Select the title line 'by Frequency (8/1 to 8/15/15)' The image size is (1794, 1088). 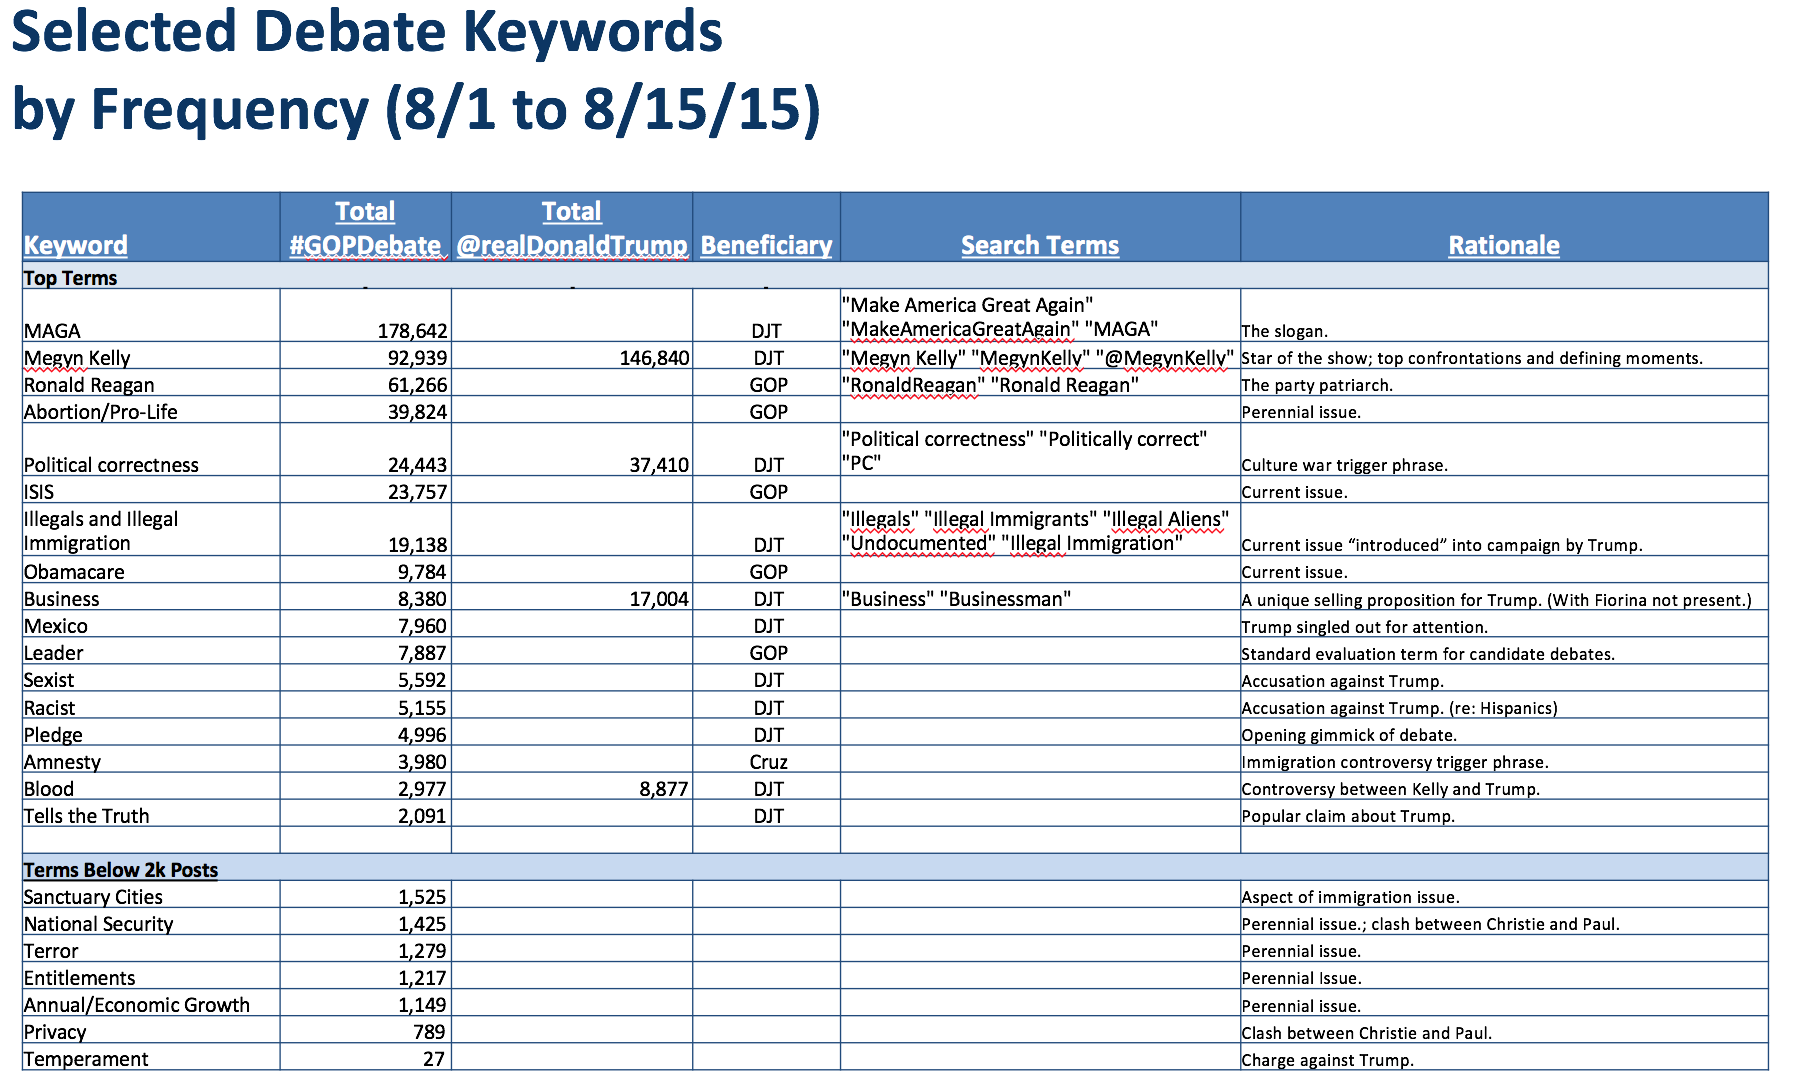click(416, 108)
